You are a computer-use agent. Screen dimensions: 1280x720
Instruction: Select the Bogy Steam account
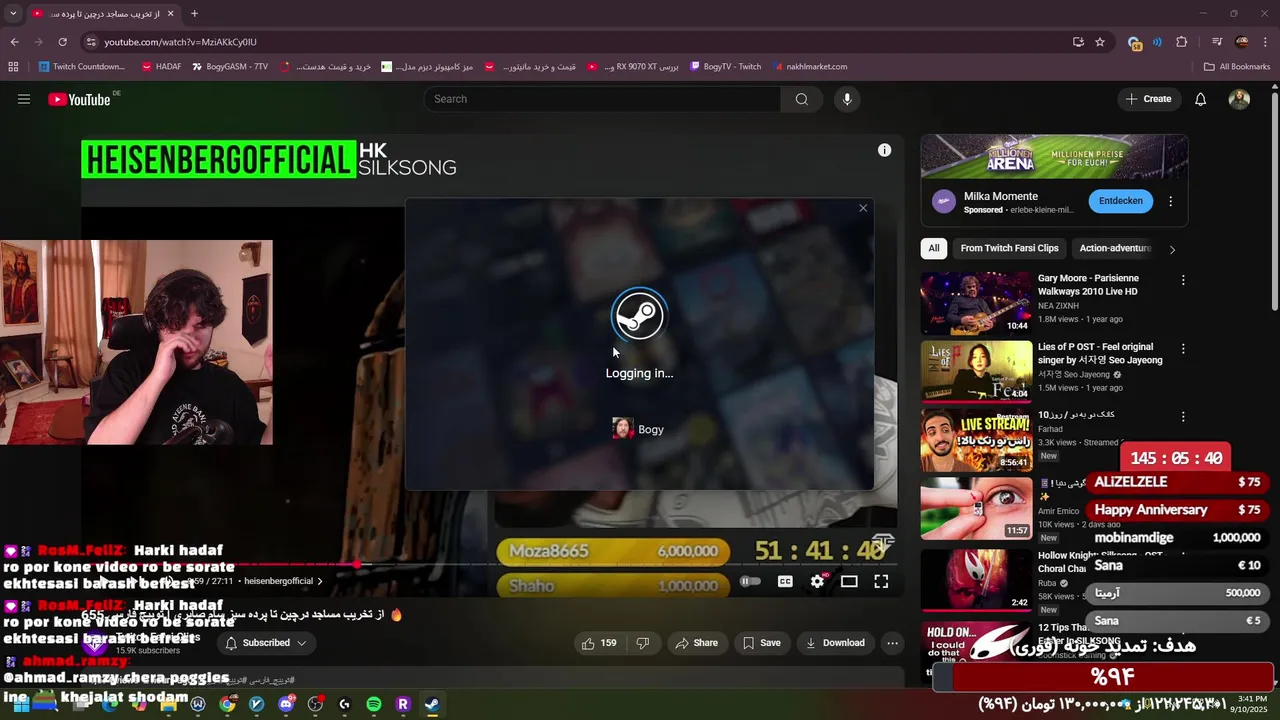tap(638, 429)
